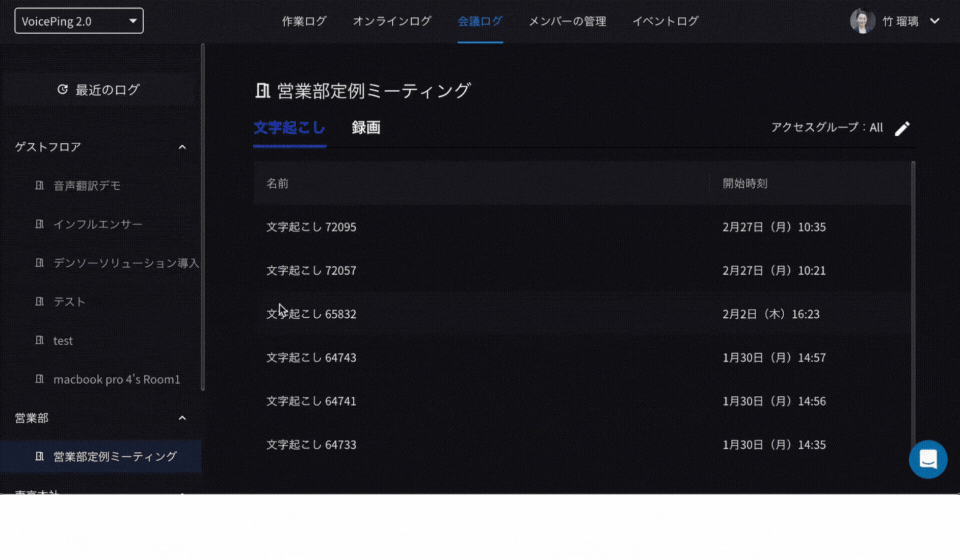Open the メンバーの管理 menu
The width and height of the screenshot is (960, 560).
567,21
